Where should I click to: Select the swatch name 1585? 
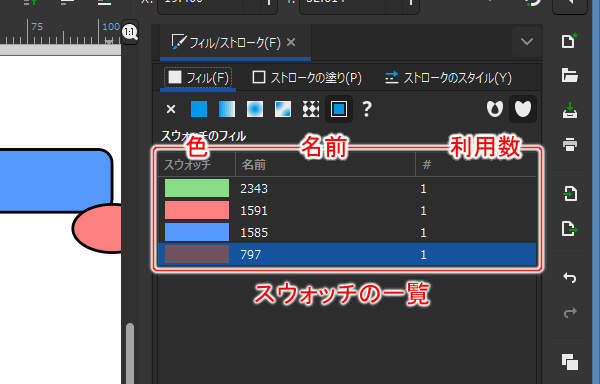click(x=254, y=233)
